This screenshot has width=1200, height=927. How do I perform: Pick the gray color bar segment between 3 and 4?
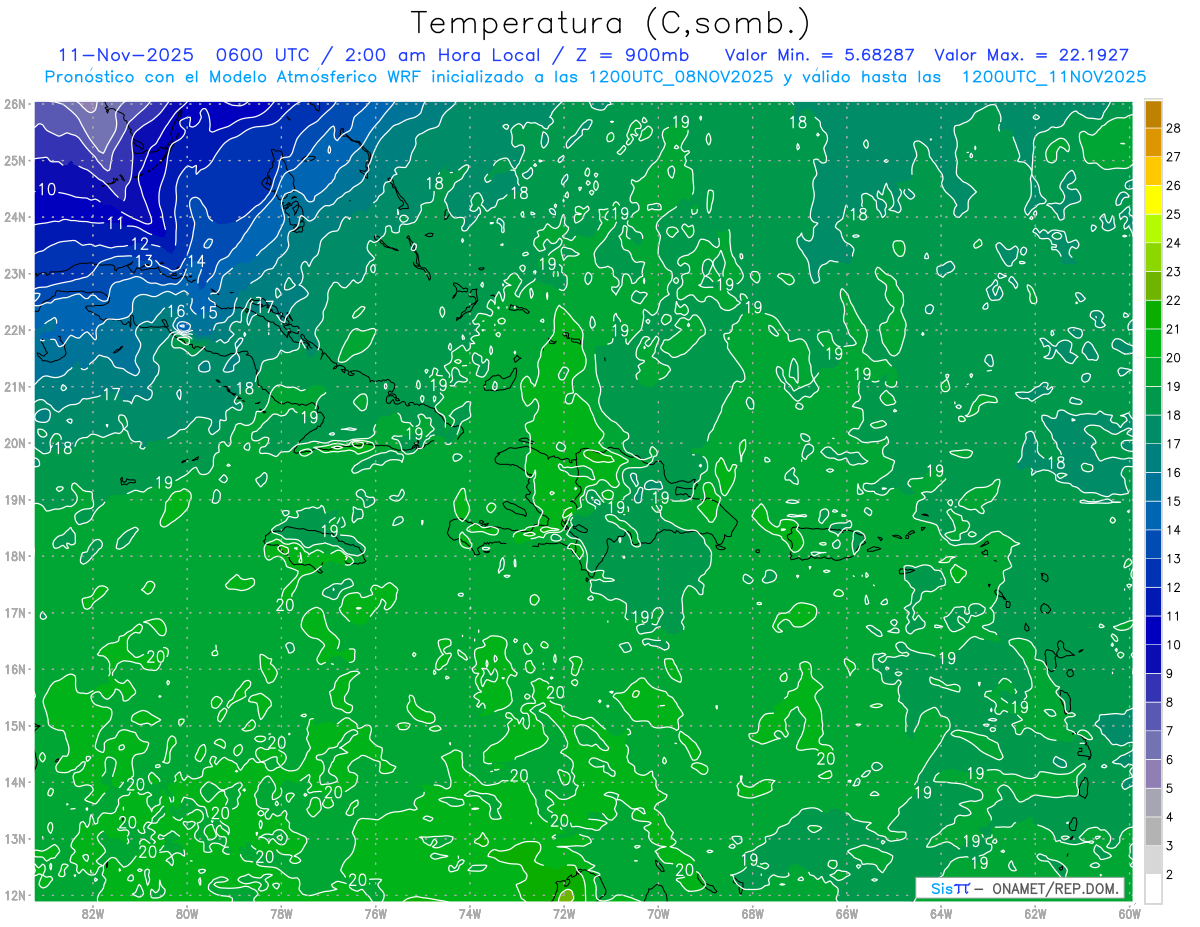(x=1153, y=831)
